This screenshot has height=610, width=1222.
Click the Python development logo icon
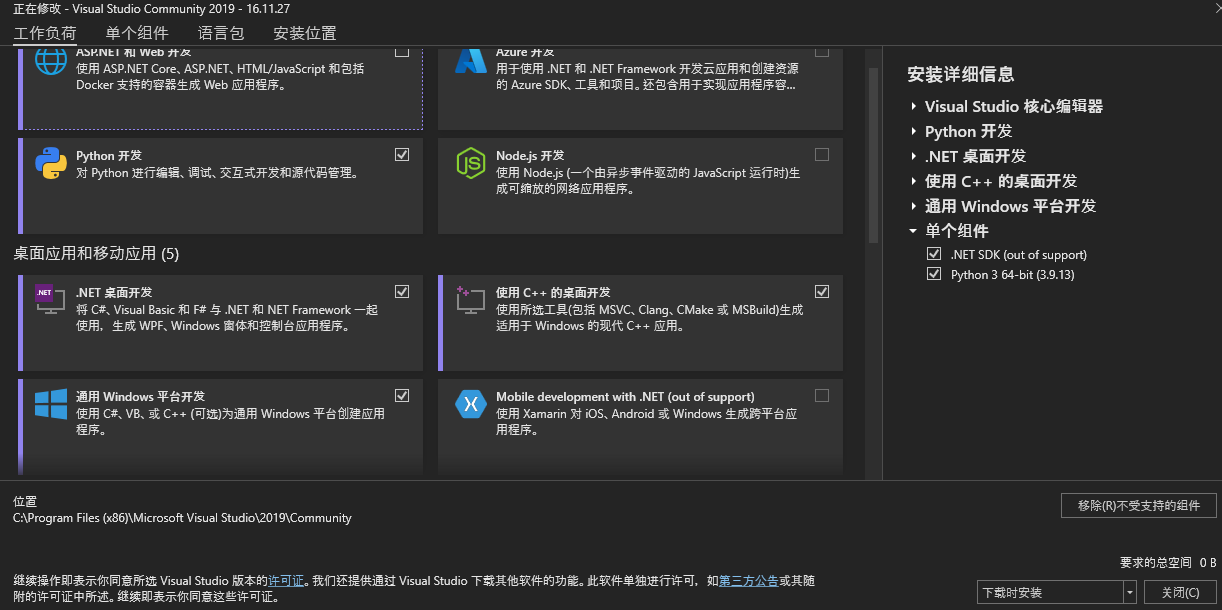pyautogui.click(x=51, y=163)
